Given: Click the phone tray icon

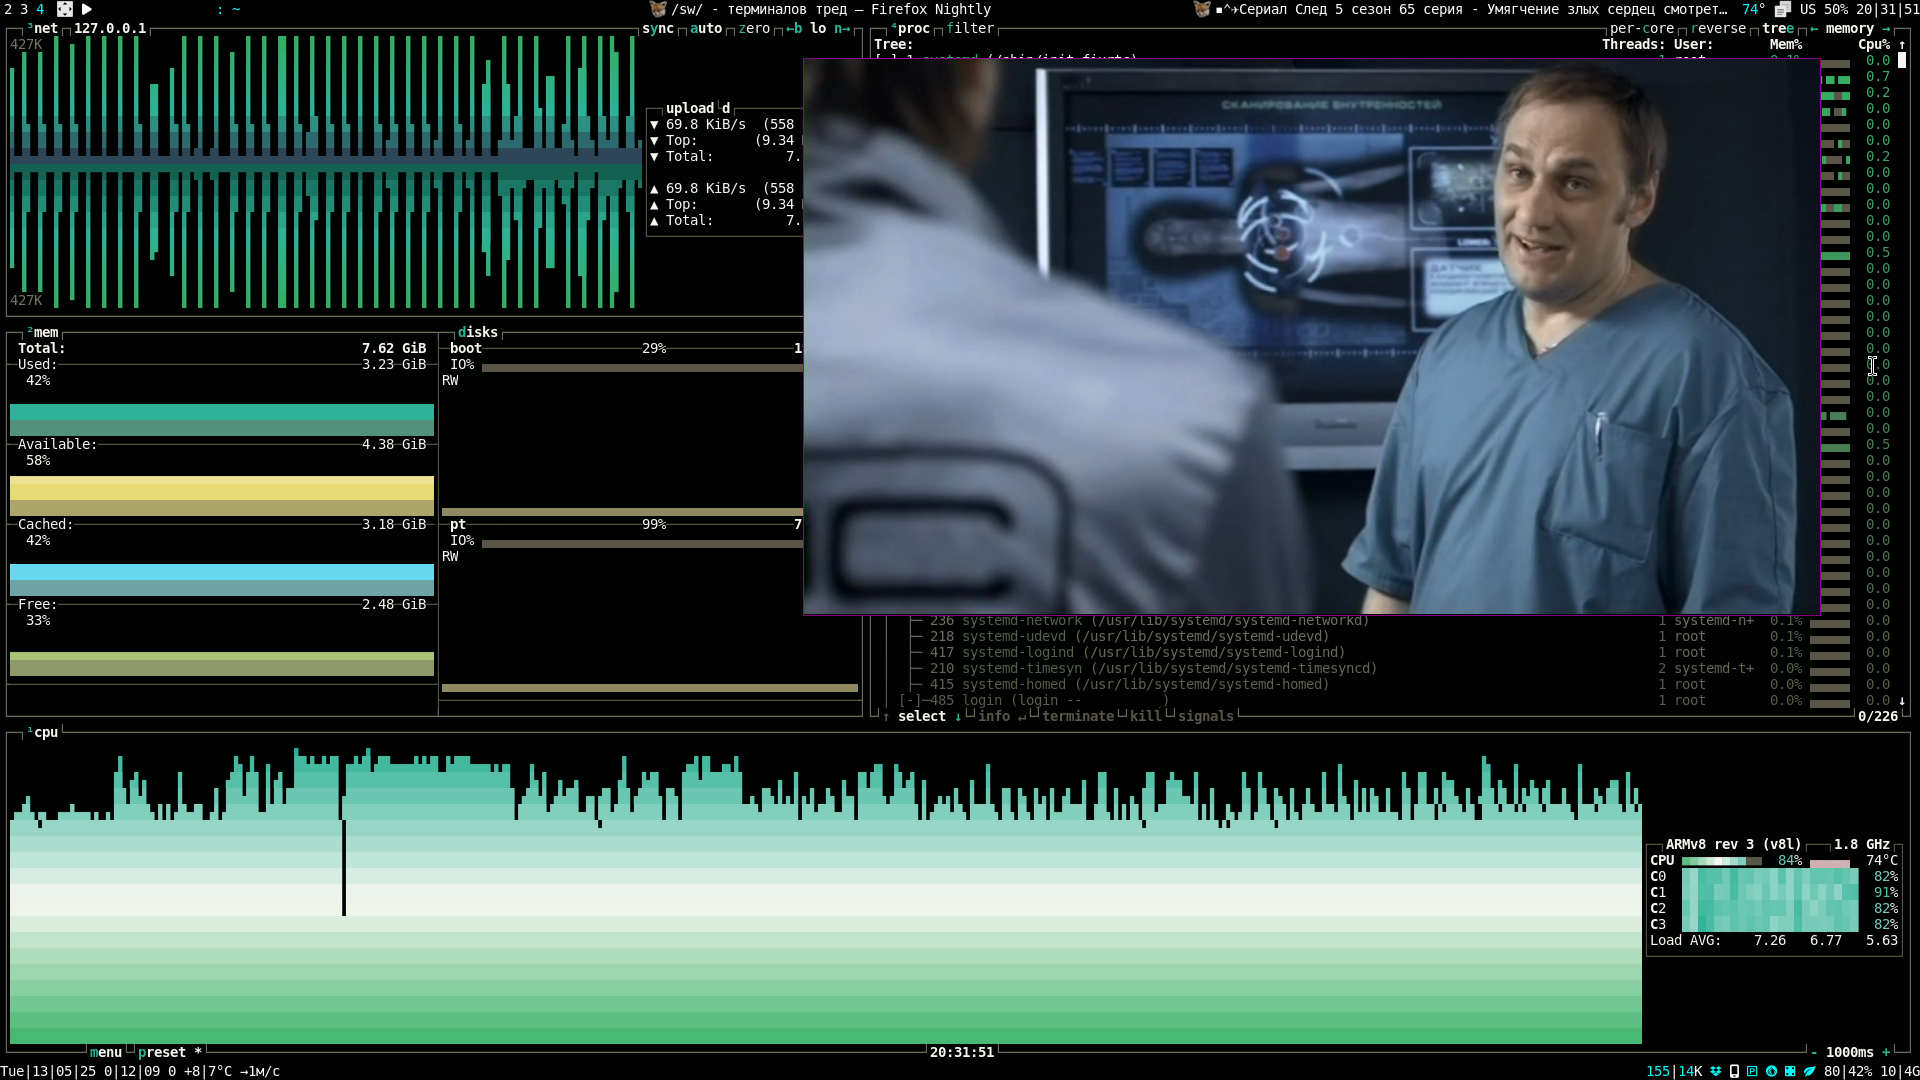Looking at the screenshot, I should [x=1734, y=1071].
